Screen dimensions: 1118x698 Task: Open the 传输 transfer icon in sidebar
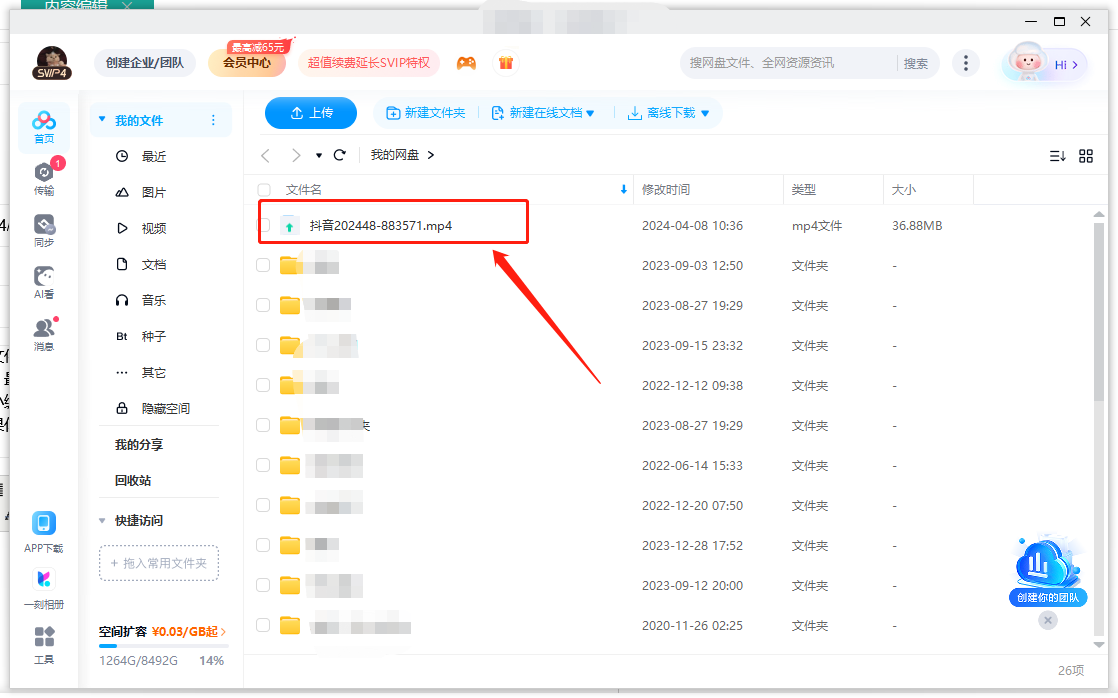coord(44,177)
